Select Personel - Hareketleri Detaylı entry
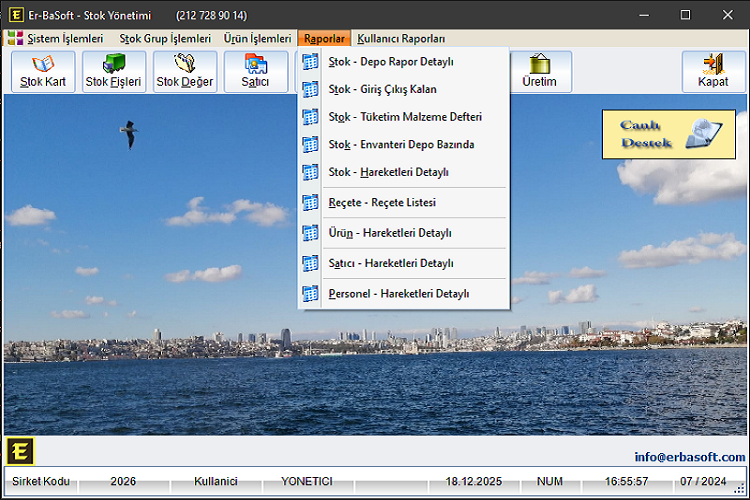The image size is (750, 500). tap(398, 294)
